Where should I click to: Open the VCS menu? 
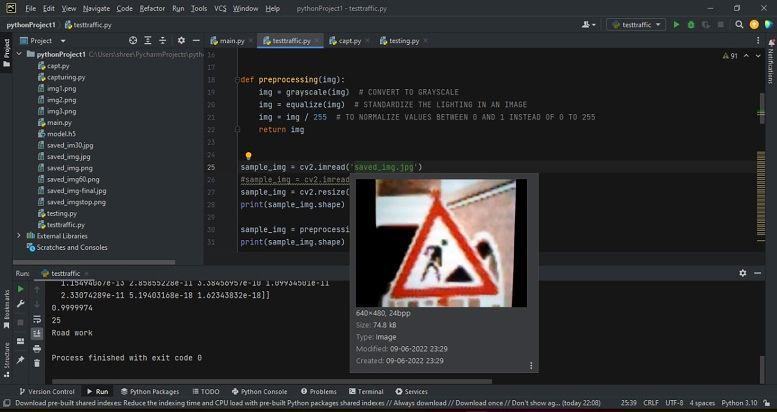pyautogui.click(x=220, y=8)
